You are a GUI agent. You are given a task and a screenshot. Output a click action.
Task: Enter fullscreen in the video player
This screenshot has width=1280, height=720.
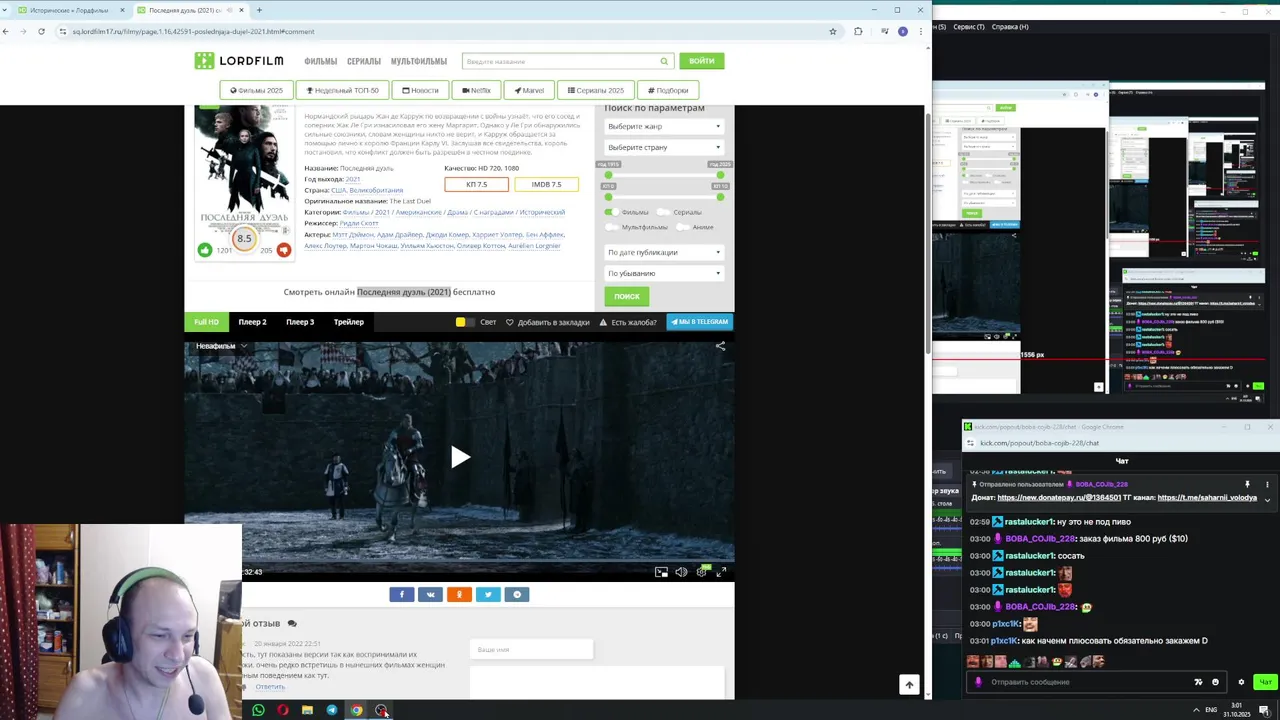coord(721,572)
